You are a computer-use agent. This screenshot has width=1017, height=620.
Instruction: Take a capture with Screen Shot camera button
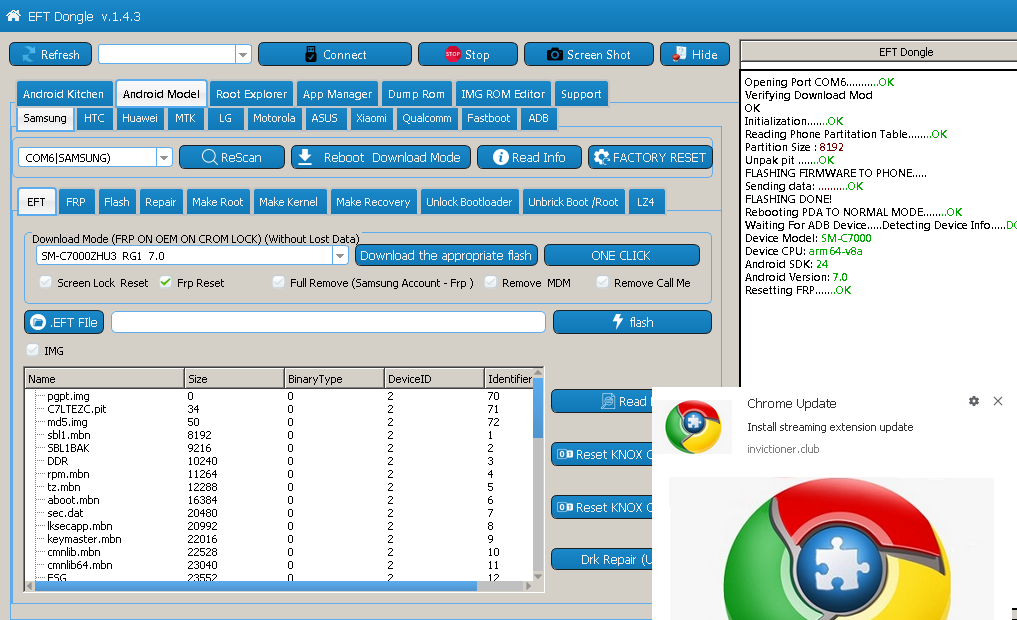(588, 54)
